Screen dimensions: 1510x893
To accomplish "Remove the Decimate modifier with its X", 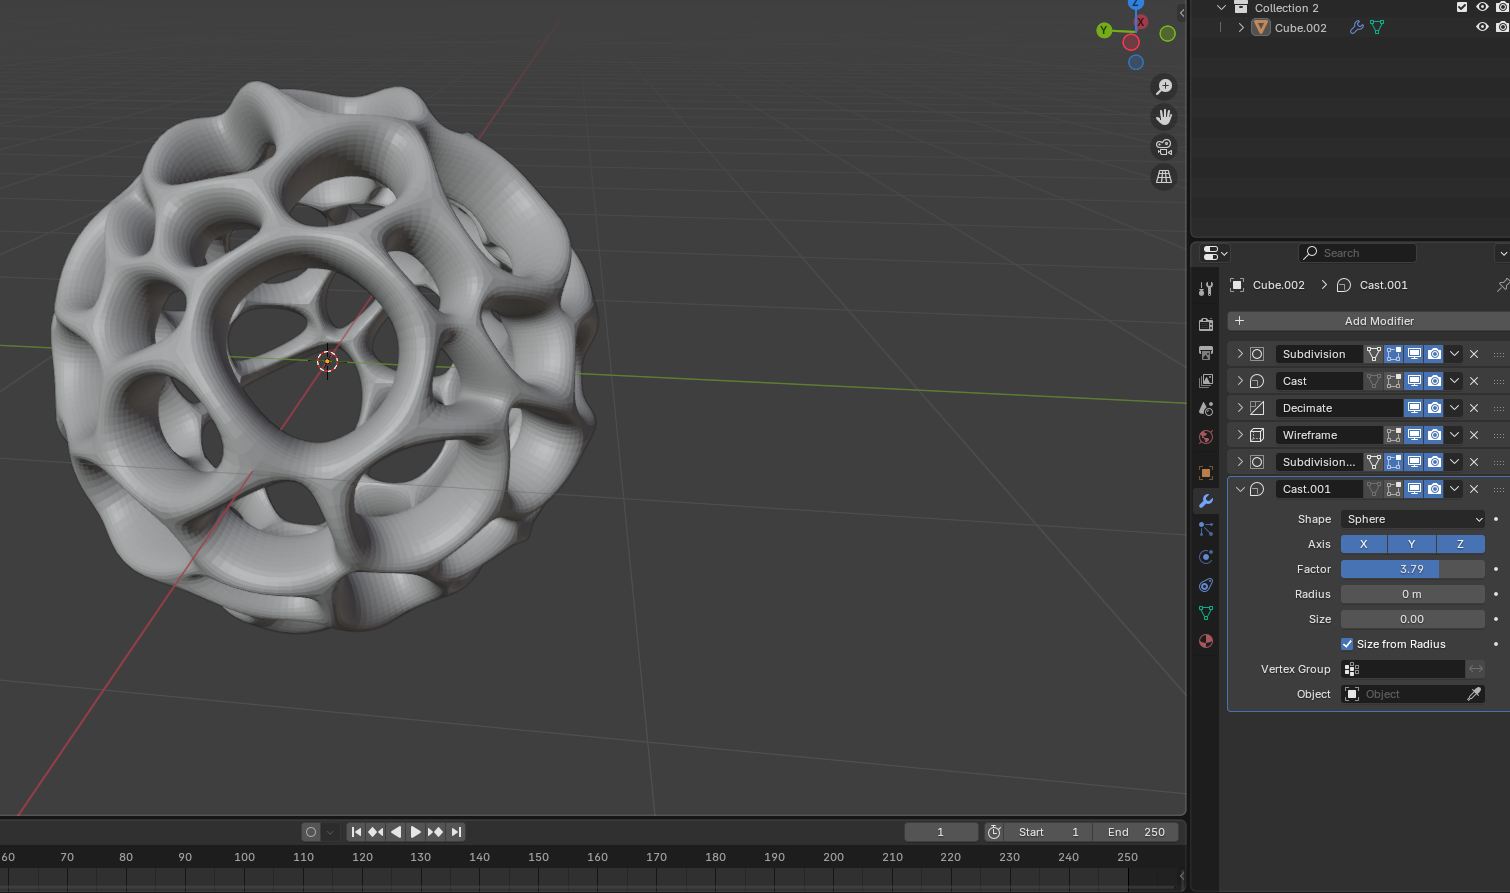I will 1474,408.
